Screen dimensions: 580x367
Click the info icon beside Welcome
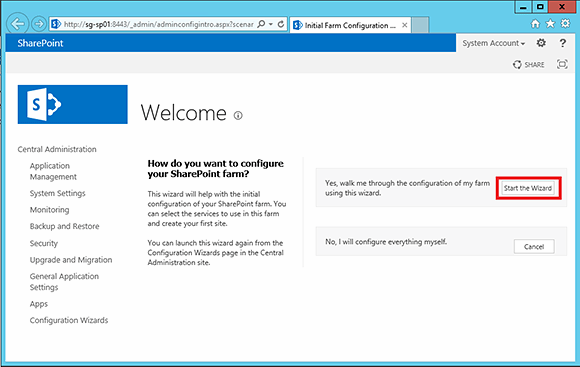238,115
